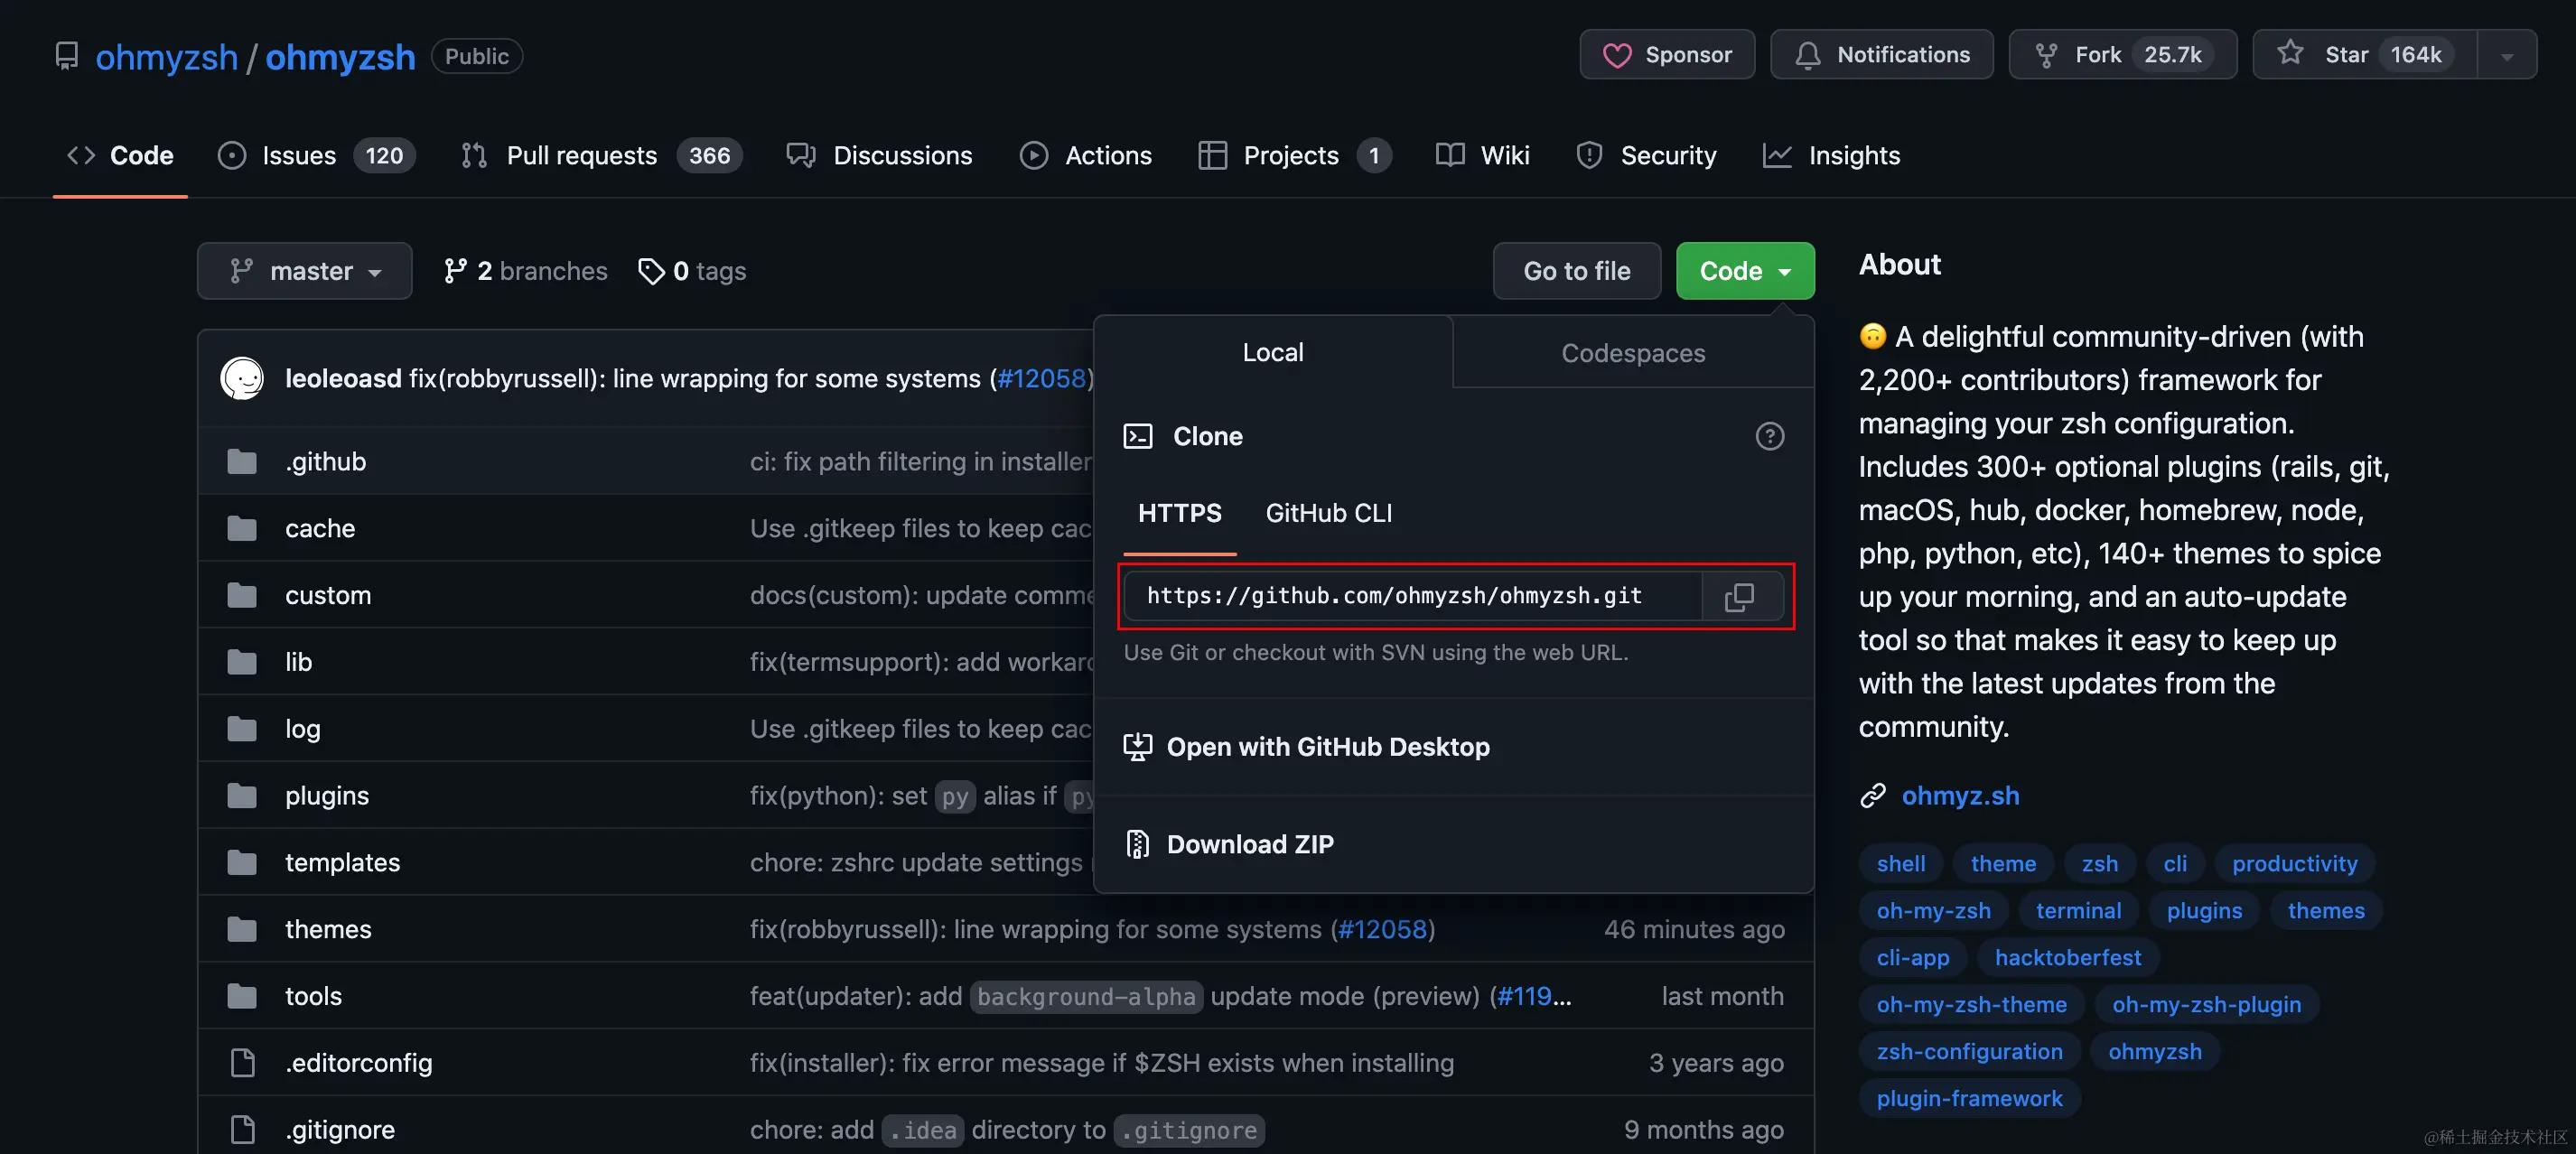Open the Pull requests tab
2576x1154 pixels.
(581, 155)
